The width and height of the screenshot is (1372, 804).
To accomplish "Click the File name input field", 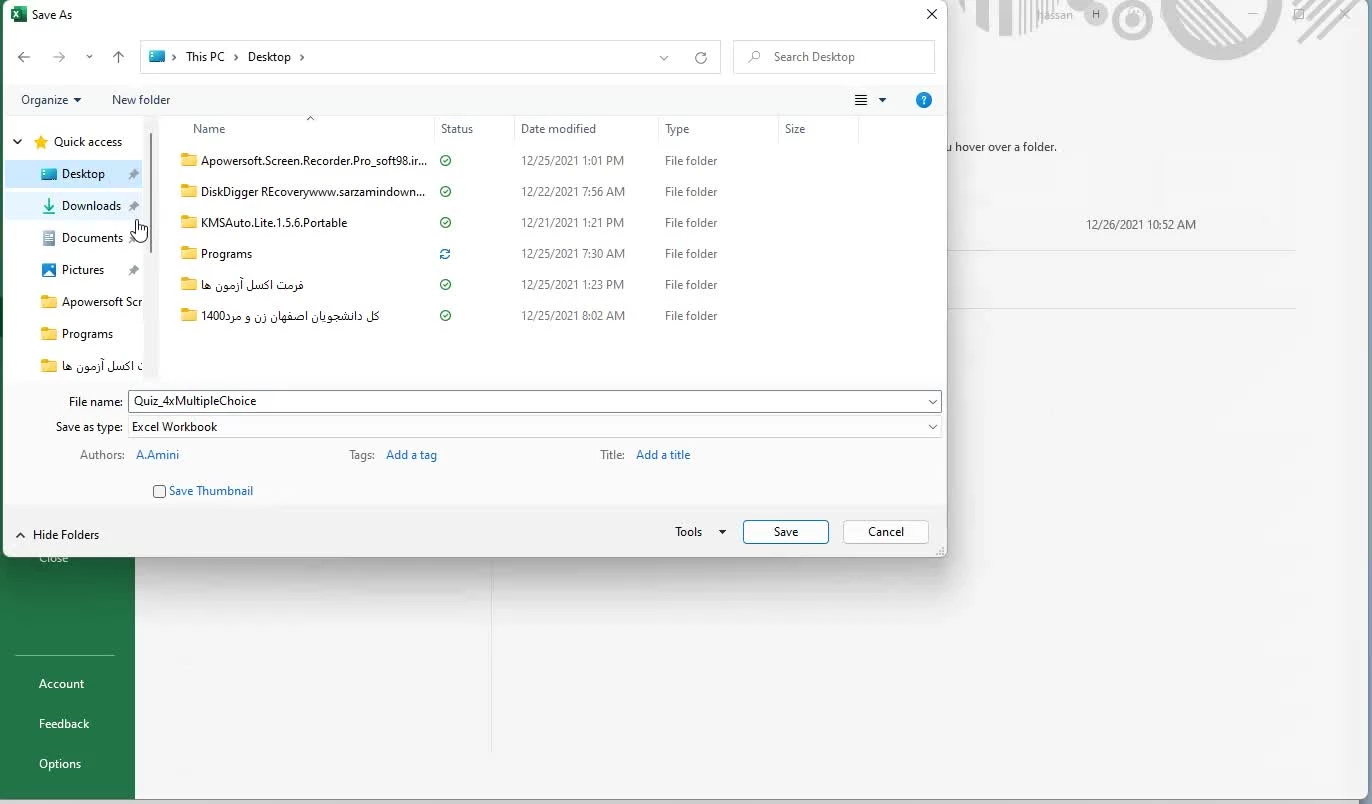I will coord(528,401).
